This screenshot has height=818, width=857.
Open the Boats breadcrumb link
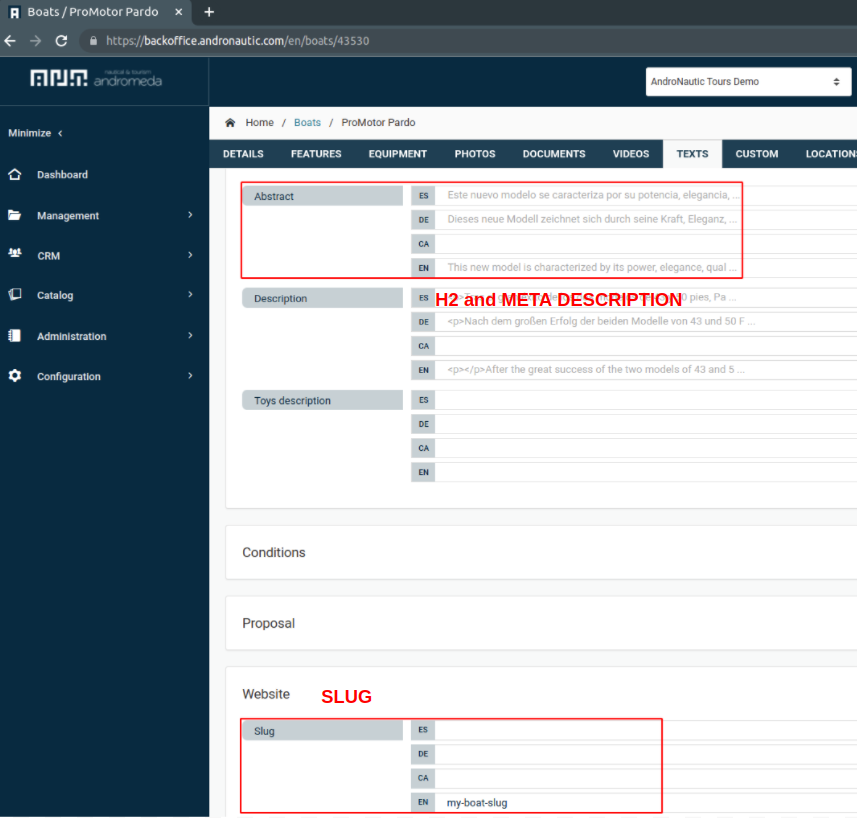point(307,122)
